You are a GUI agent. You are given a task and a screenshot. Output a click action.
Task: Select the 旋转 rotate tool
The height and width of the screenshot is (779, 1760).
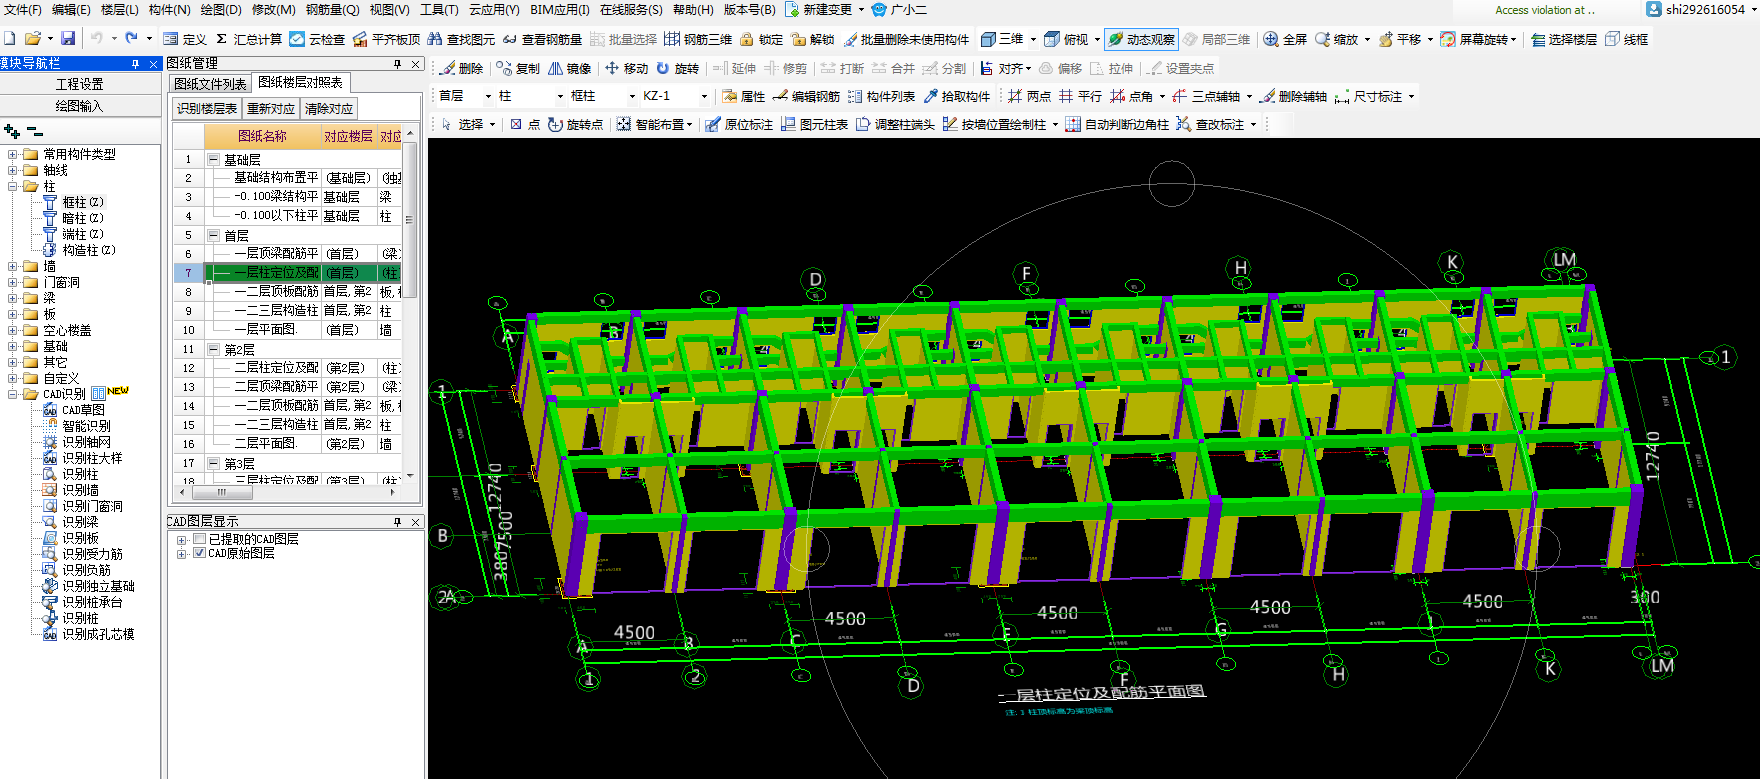point(678,68)
